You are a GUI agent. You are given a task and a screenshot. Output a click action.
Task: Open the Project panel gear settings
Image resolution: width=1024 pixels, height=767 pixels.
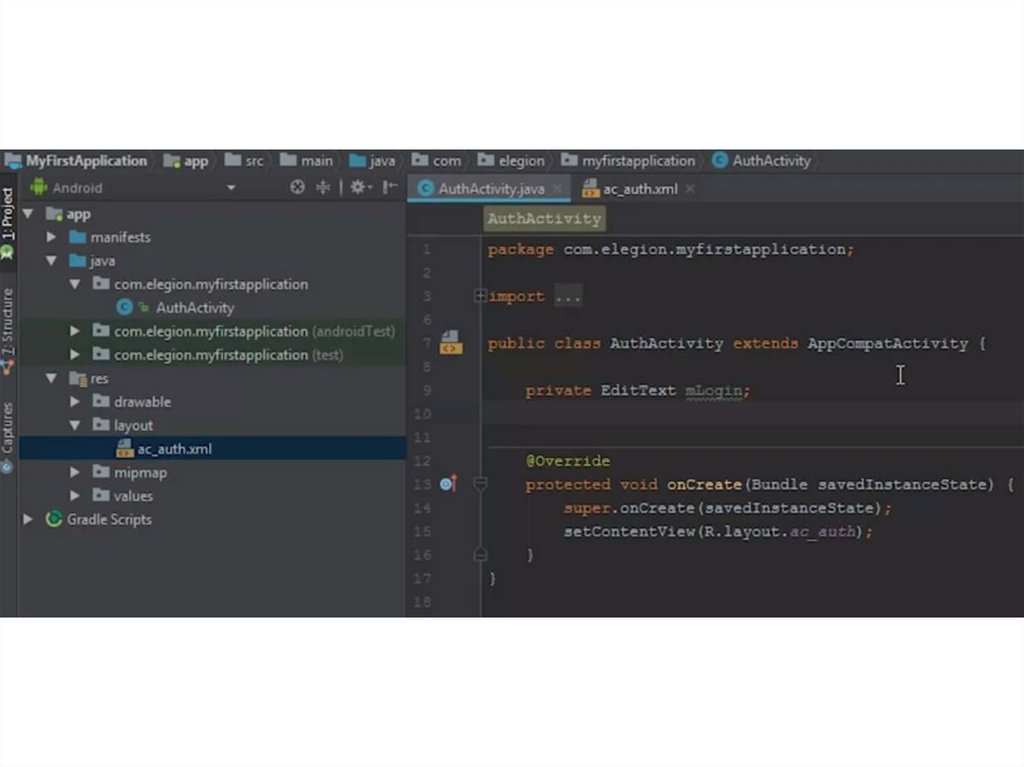coord(358,187)
